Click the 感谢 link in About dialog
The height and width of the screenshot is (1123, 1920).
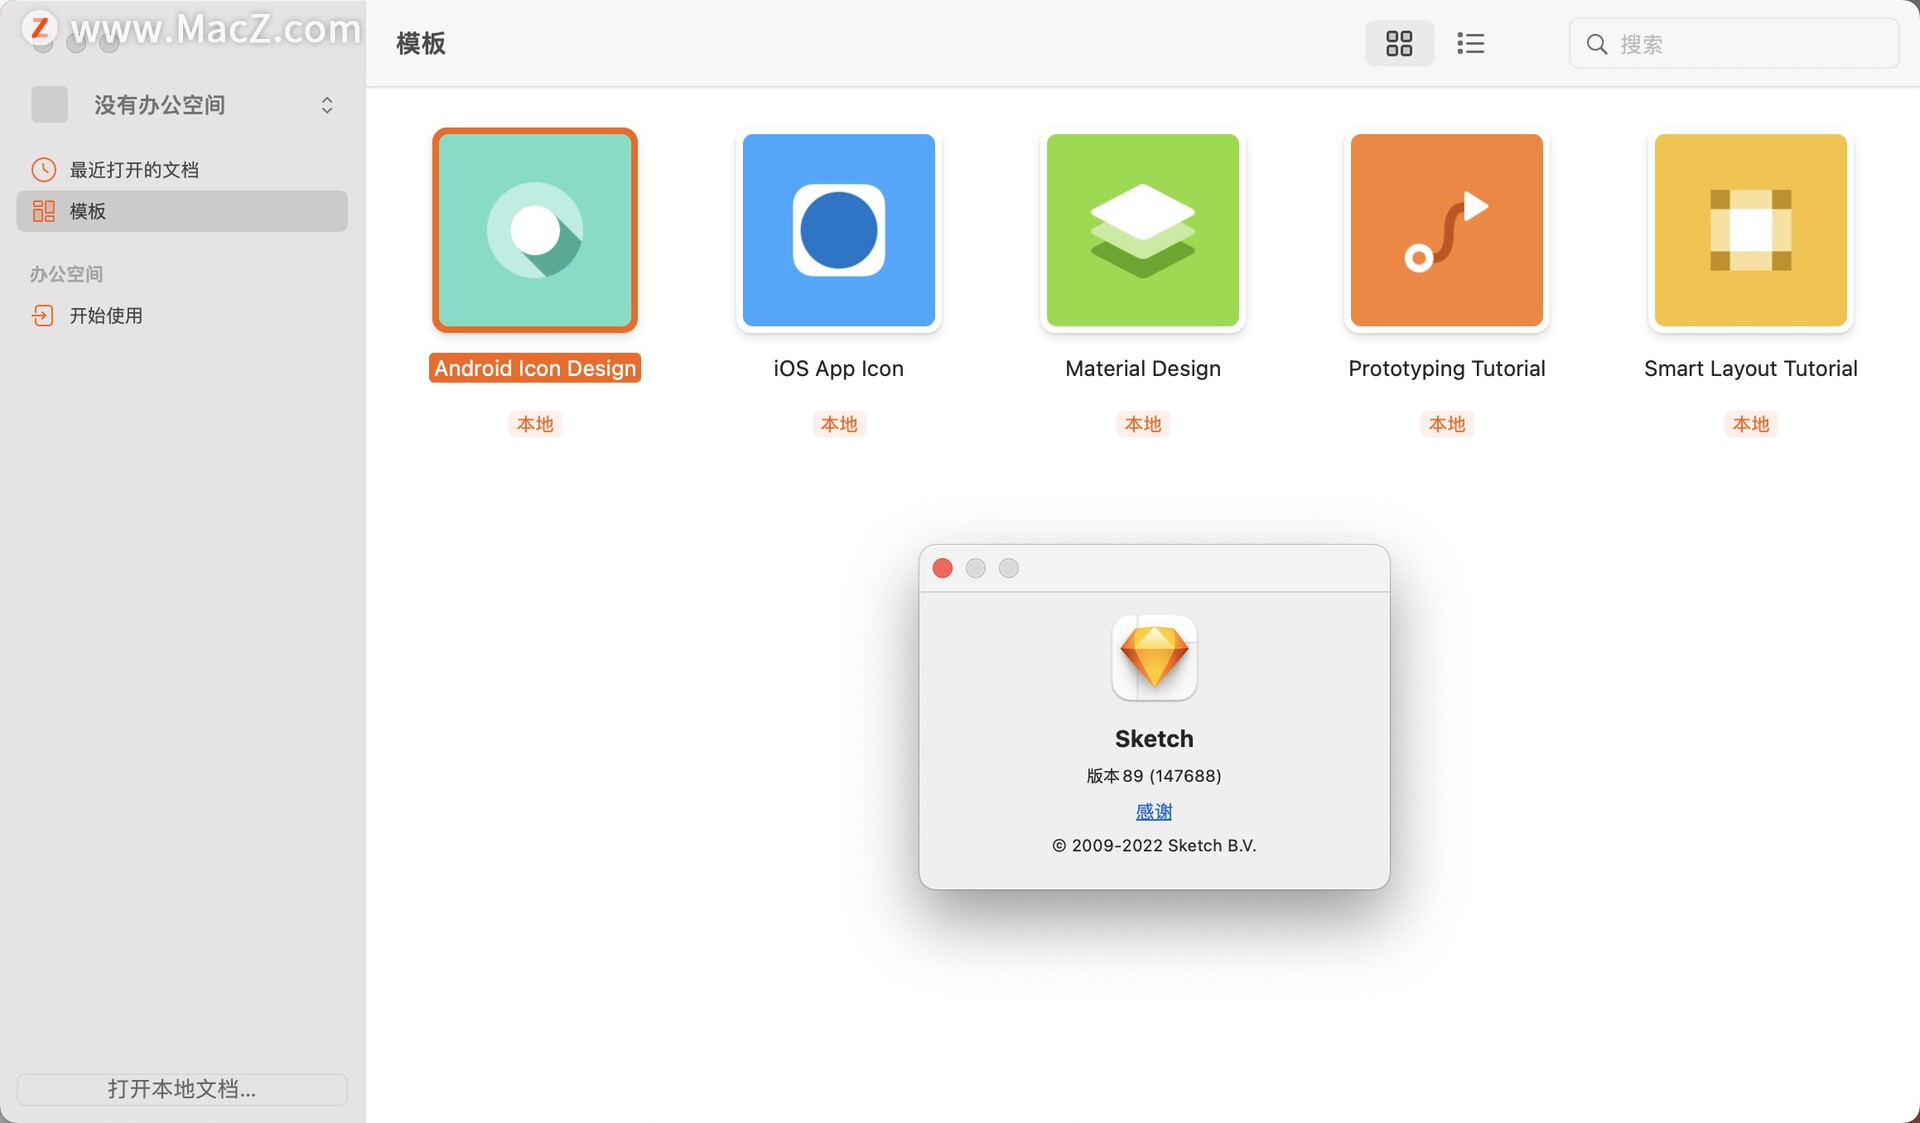click(x=1154, y=812)
